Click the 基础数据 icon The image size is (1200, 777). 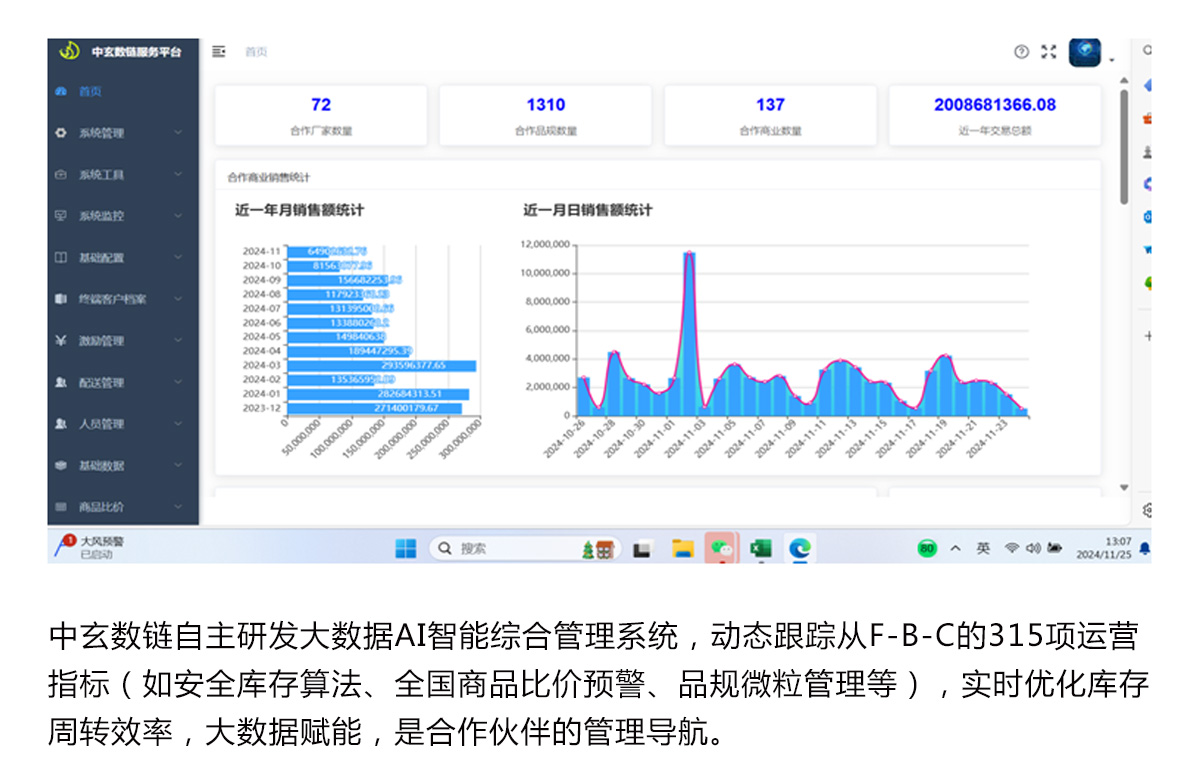pos(61,466)
